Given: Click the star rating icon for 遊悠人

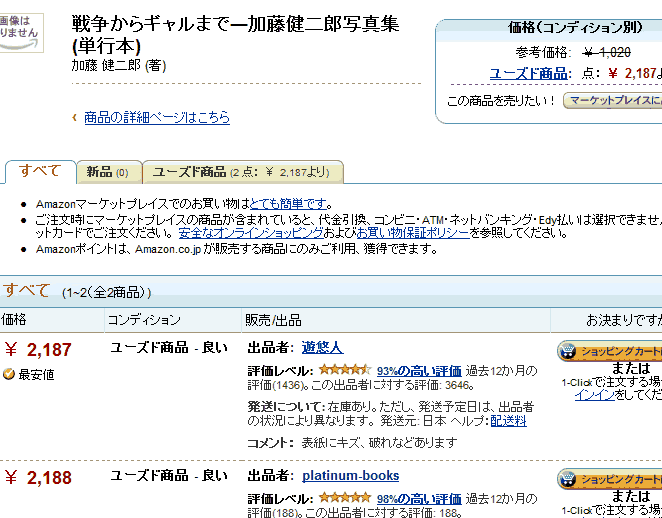Looking at the screenshot, I should pos(345,370).
